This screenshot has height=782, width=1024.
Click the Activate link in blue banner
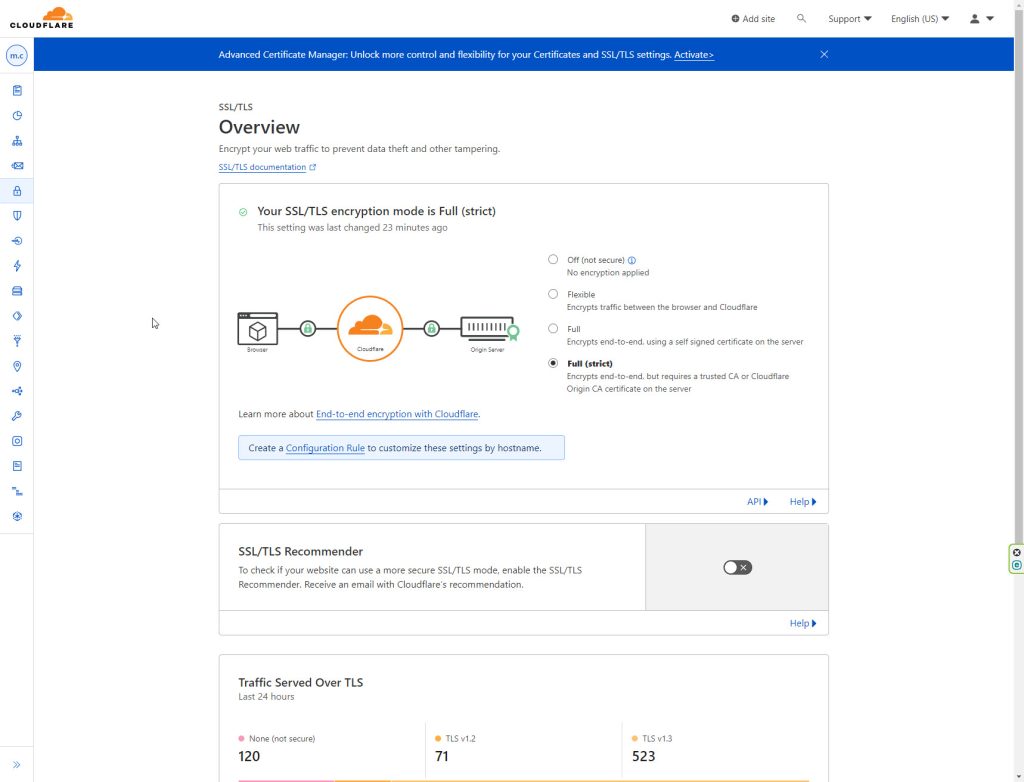click(x=694, y=55)
